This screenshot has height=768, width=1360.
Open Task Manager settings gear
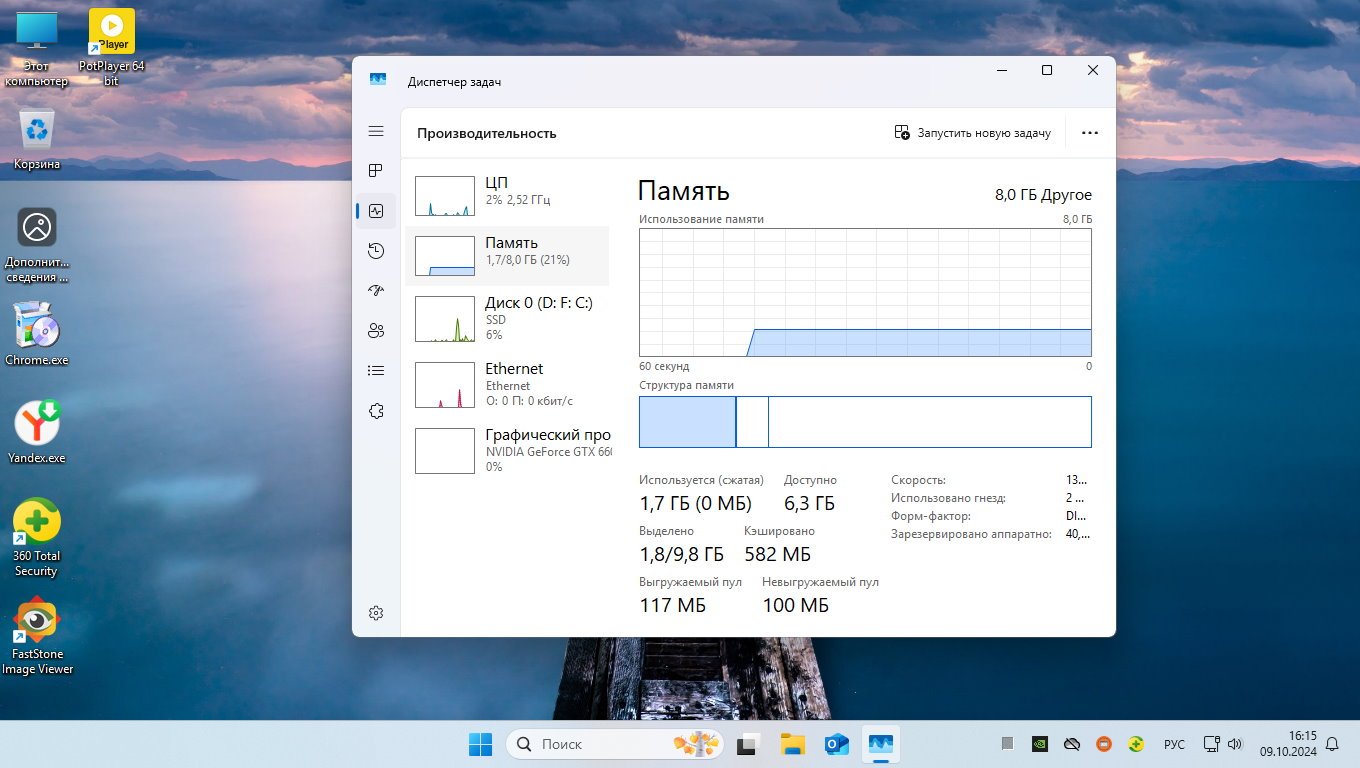(376, 613)
